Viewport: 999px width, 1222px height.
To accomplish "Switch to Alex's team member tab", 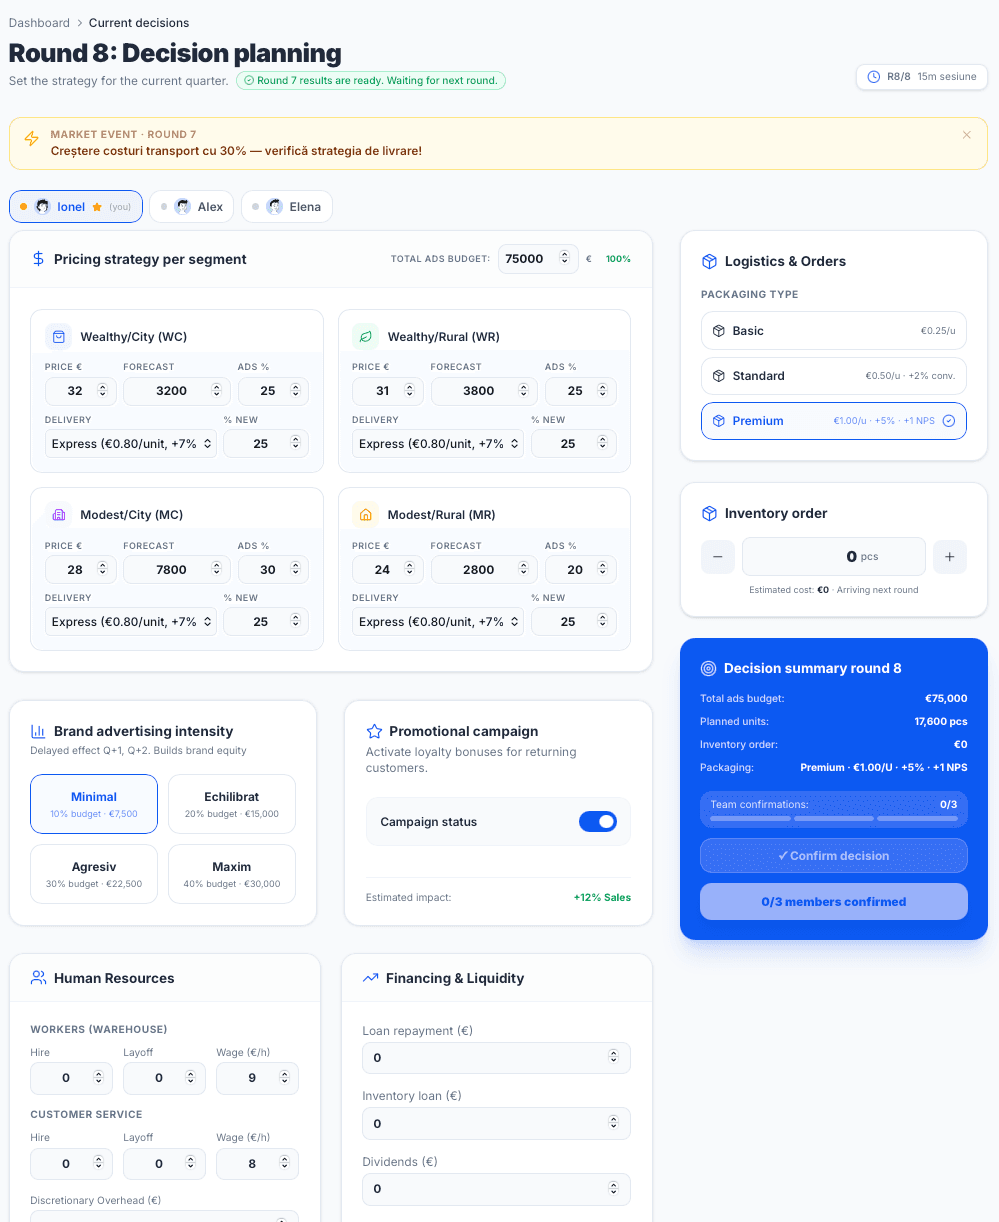I will [x=191, y=207].
